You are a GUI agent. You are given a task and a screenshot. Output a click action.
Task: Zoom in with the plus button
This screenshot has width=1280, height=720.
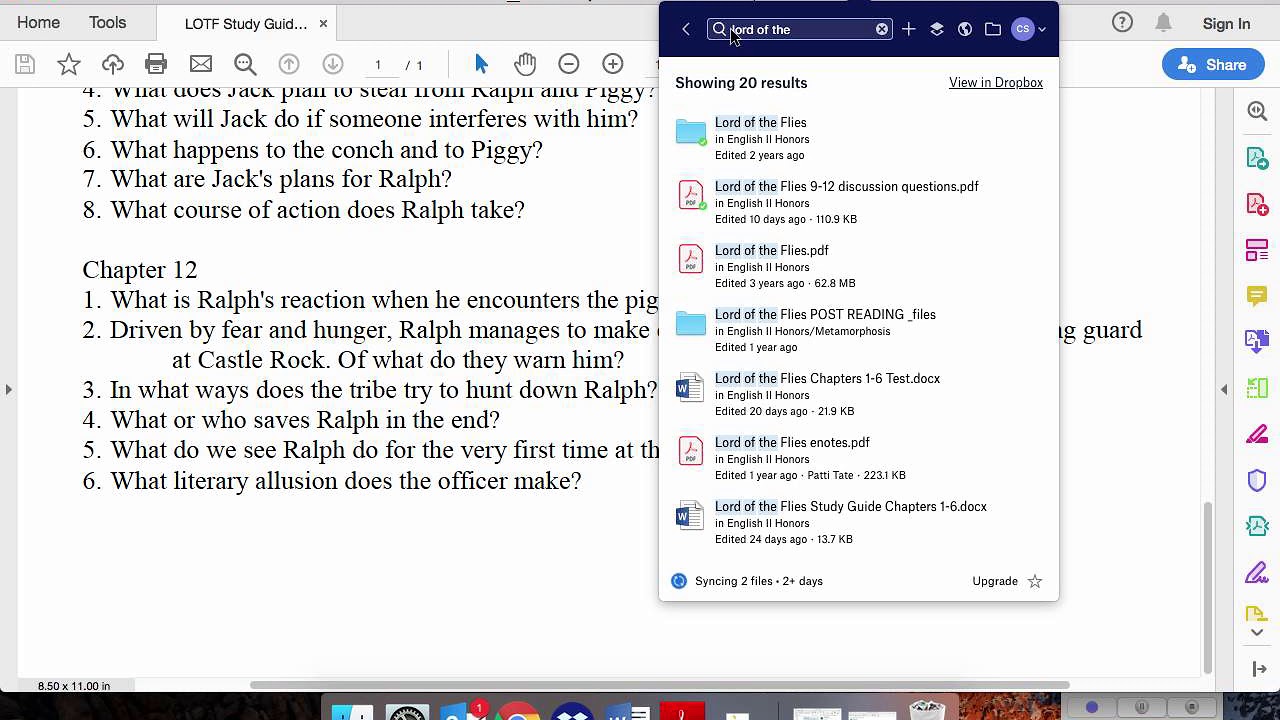pyautogui.click(x=613, y=65)
